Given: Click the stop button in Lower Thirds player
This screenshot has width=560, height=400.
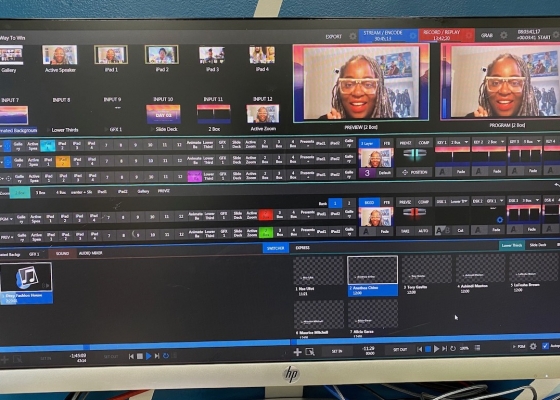Looking at the screenshot, I should [428, 349].
